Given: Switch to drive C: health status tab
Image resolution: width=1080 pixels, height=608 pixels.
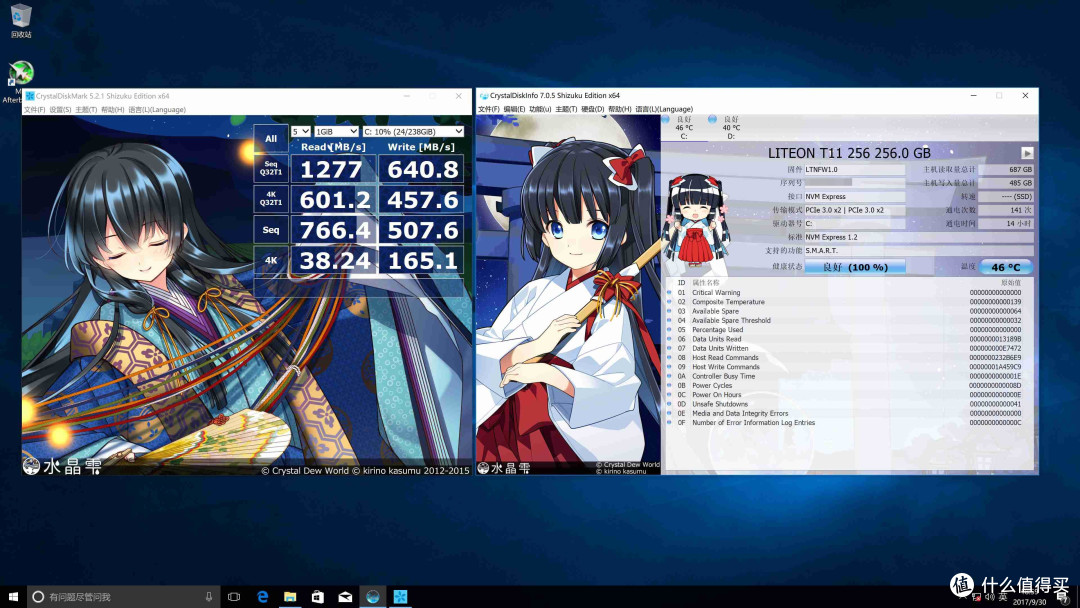Looking at the screenshot, I should pyautogui.click(x=684, y=127).
